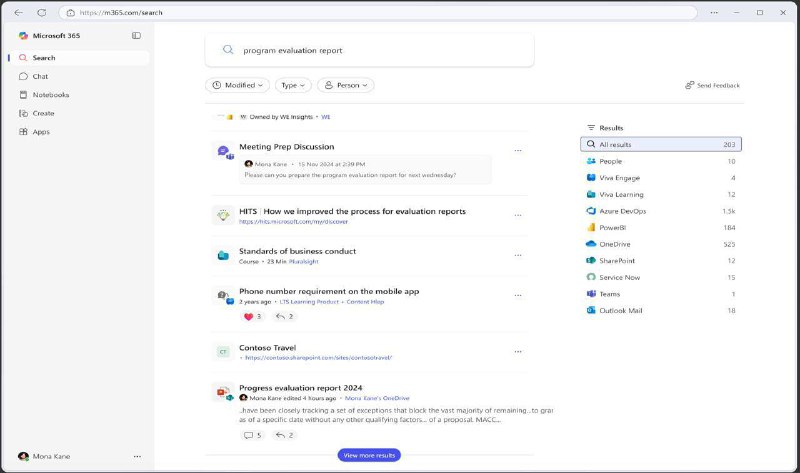Open more options for Phone number requirement result
The height and width of the screenshot is (473, 800).
tap(518, 295)
